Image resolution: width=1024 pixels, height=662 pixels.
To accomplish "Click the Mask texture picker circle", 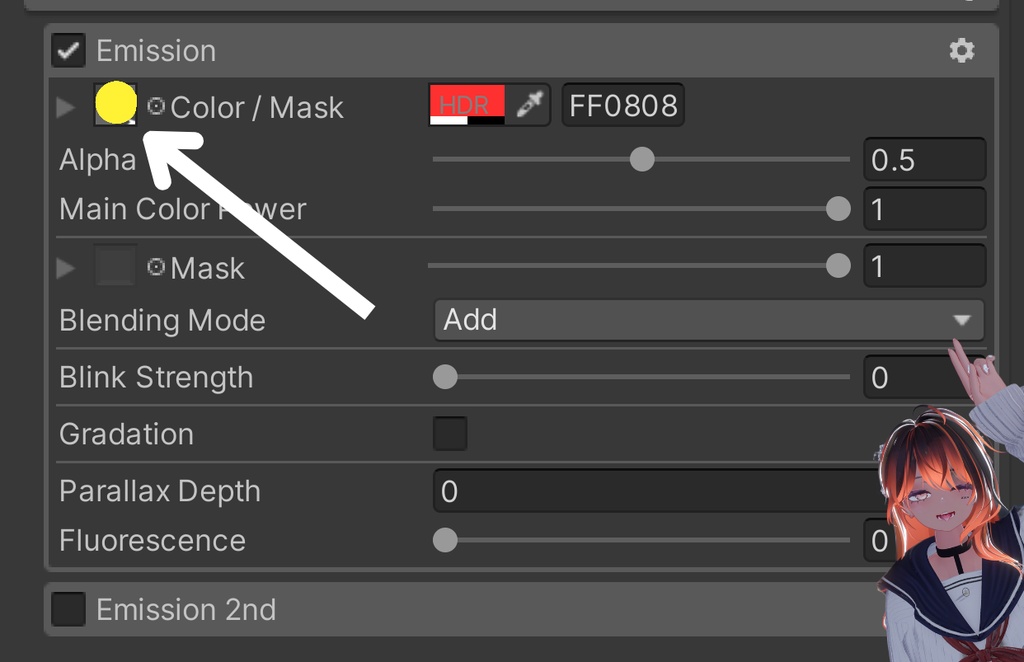I will [156, 267].
